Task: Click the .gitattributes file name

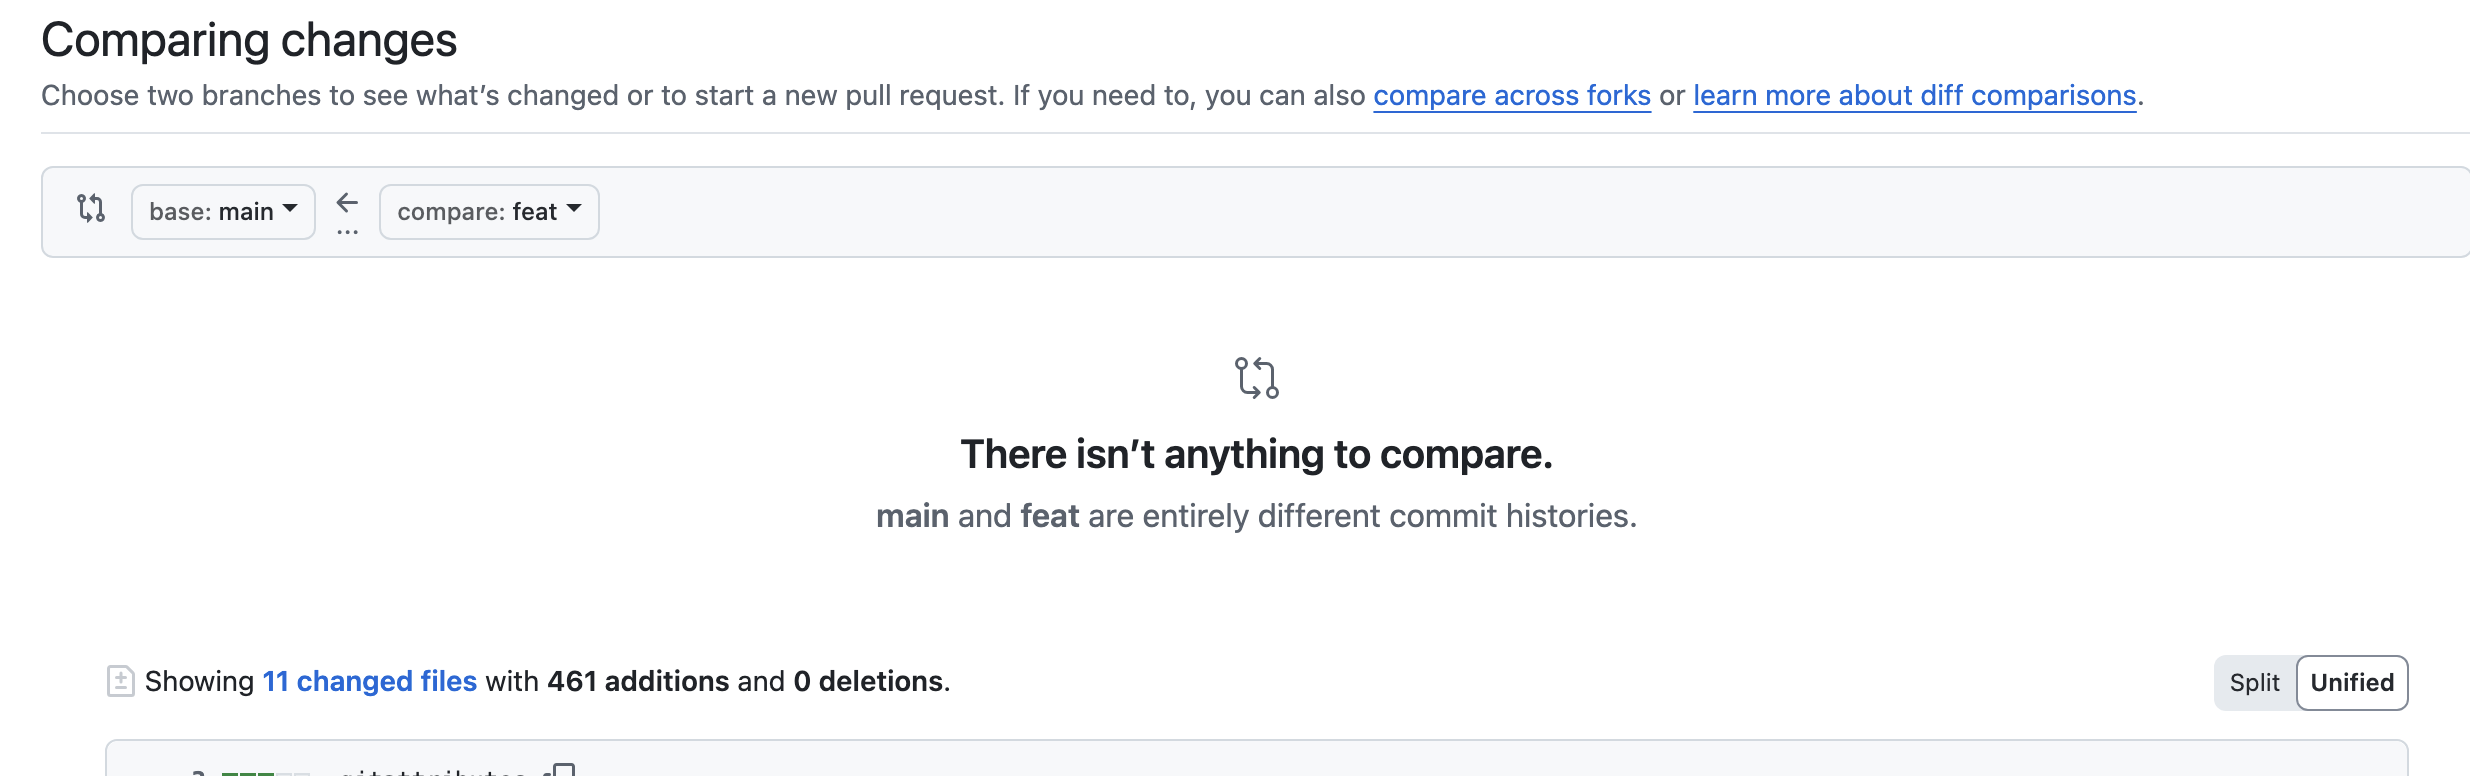Action: [x=432, y=771]
